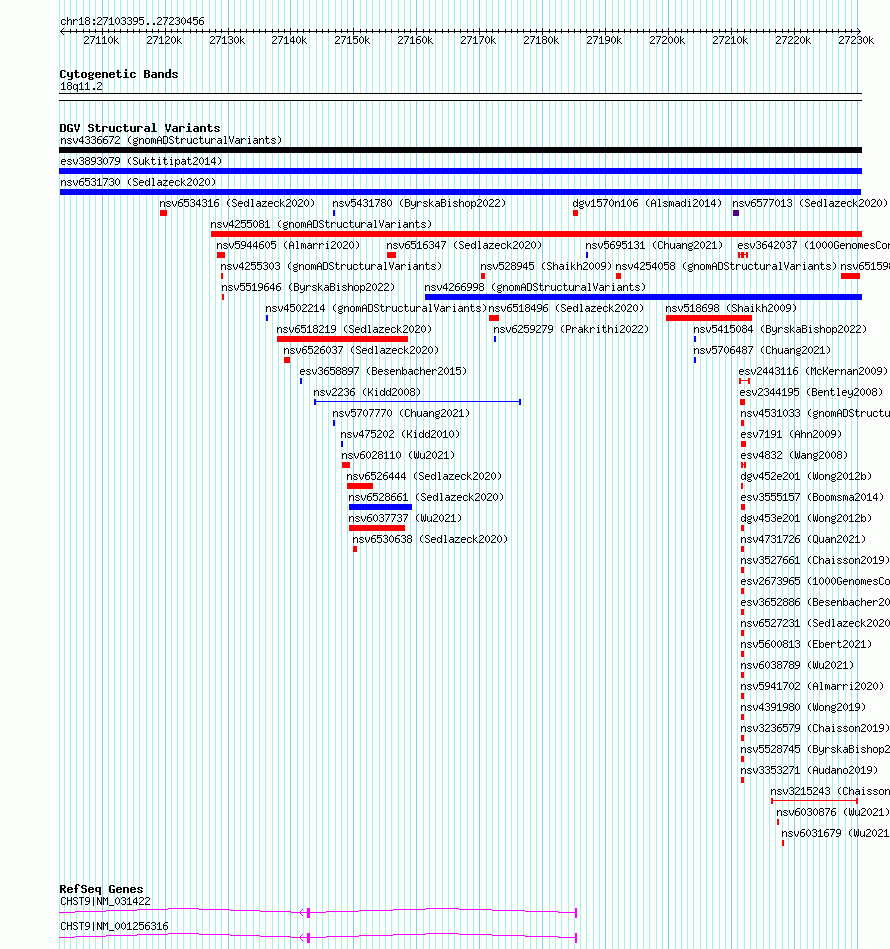Image resolution: width=890 pixels, height=949 pixels.
Task: Select variant nsv6259279 (Prakrithi2022)
Action: (x=571, y=329)
